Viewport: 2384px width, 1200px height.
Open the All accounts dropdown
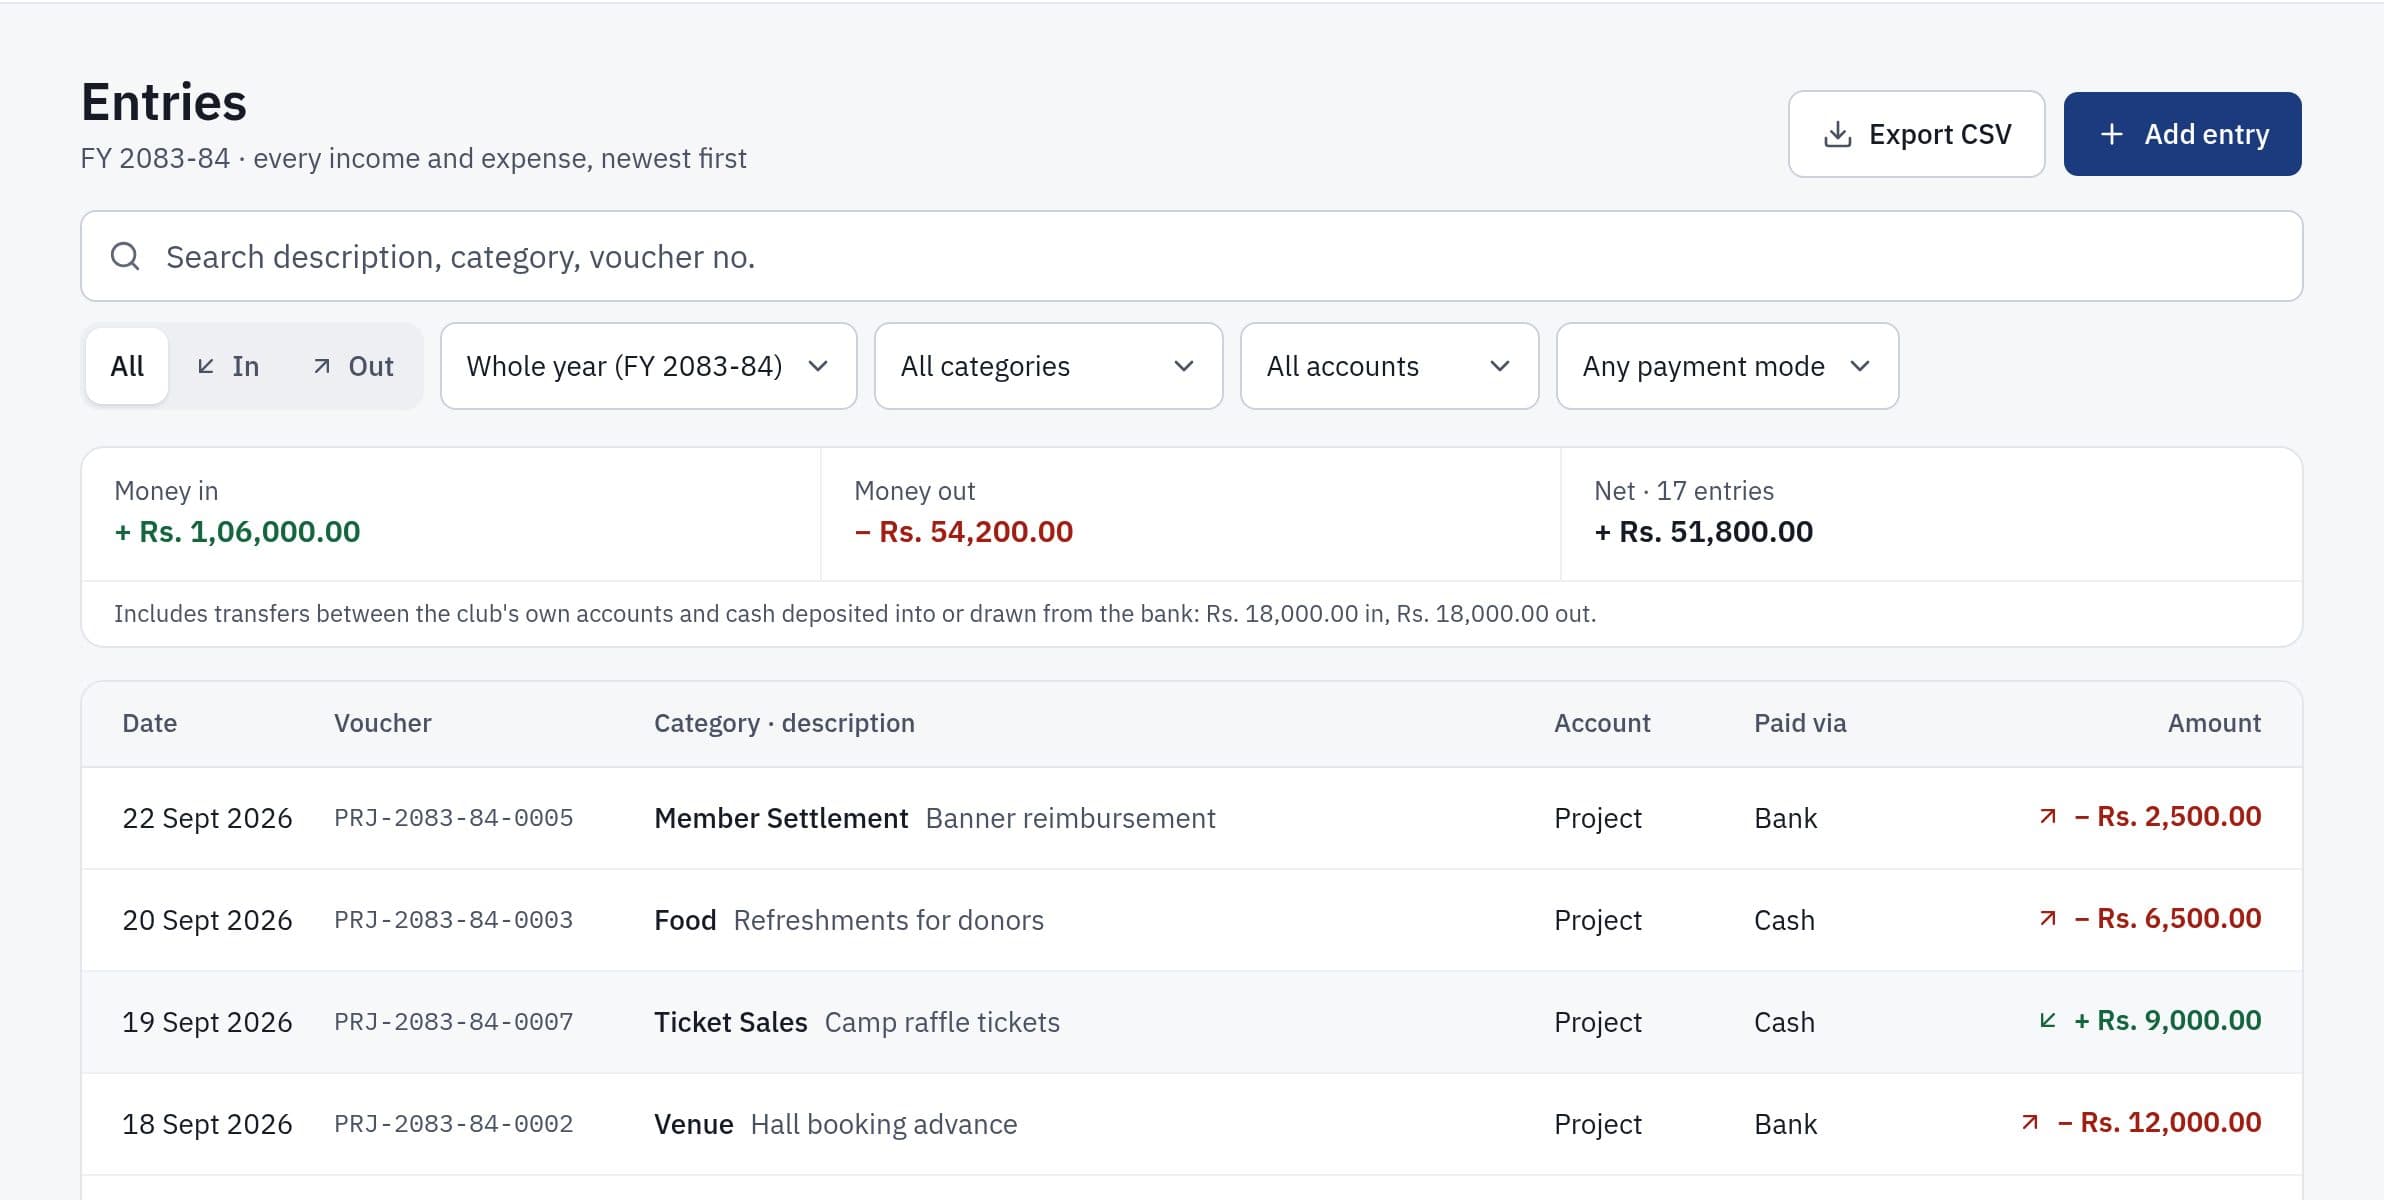pyautogui.click(x=1389, y=366)
